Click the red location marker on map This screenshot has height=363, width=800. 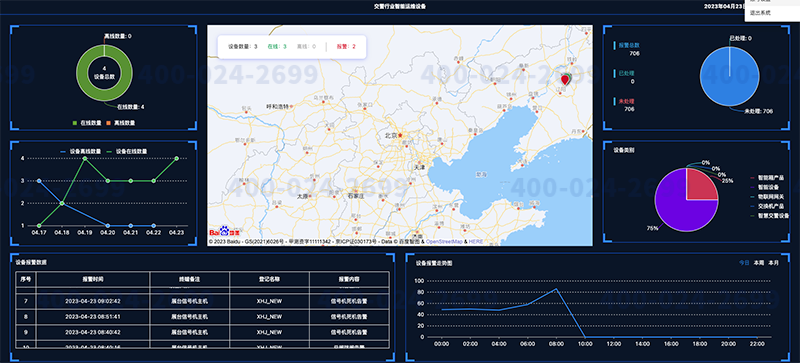pos(565,80)
